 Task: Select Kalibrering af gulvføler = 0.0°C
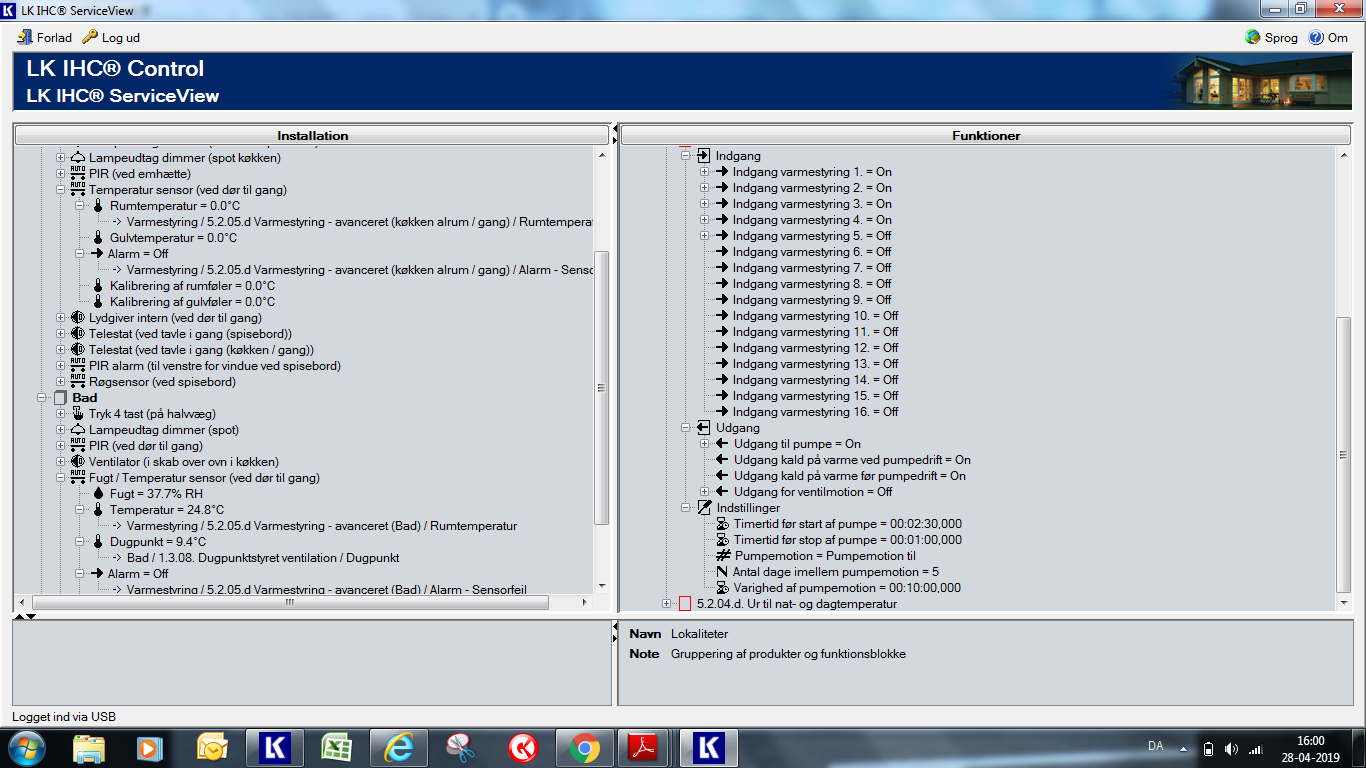tap(192, 302)
